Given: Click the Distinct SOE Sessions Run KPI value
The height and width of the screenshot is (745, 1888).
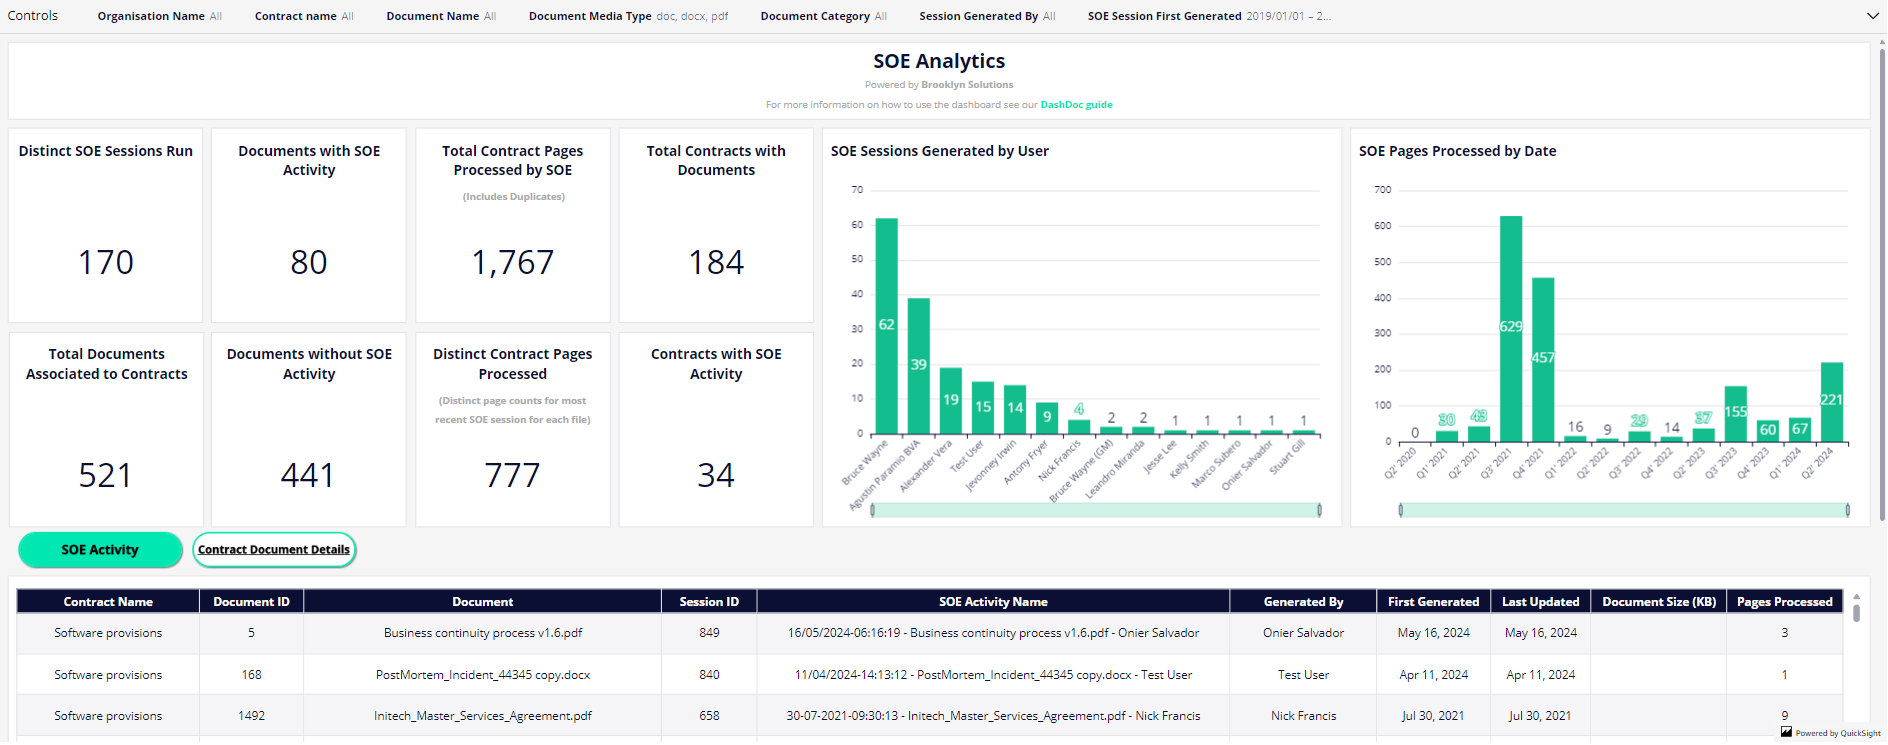Looking at the screenshot, I should coord(106,263).
